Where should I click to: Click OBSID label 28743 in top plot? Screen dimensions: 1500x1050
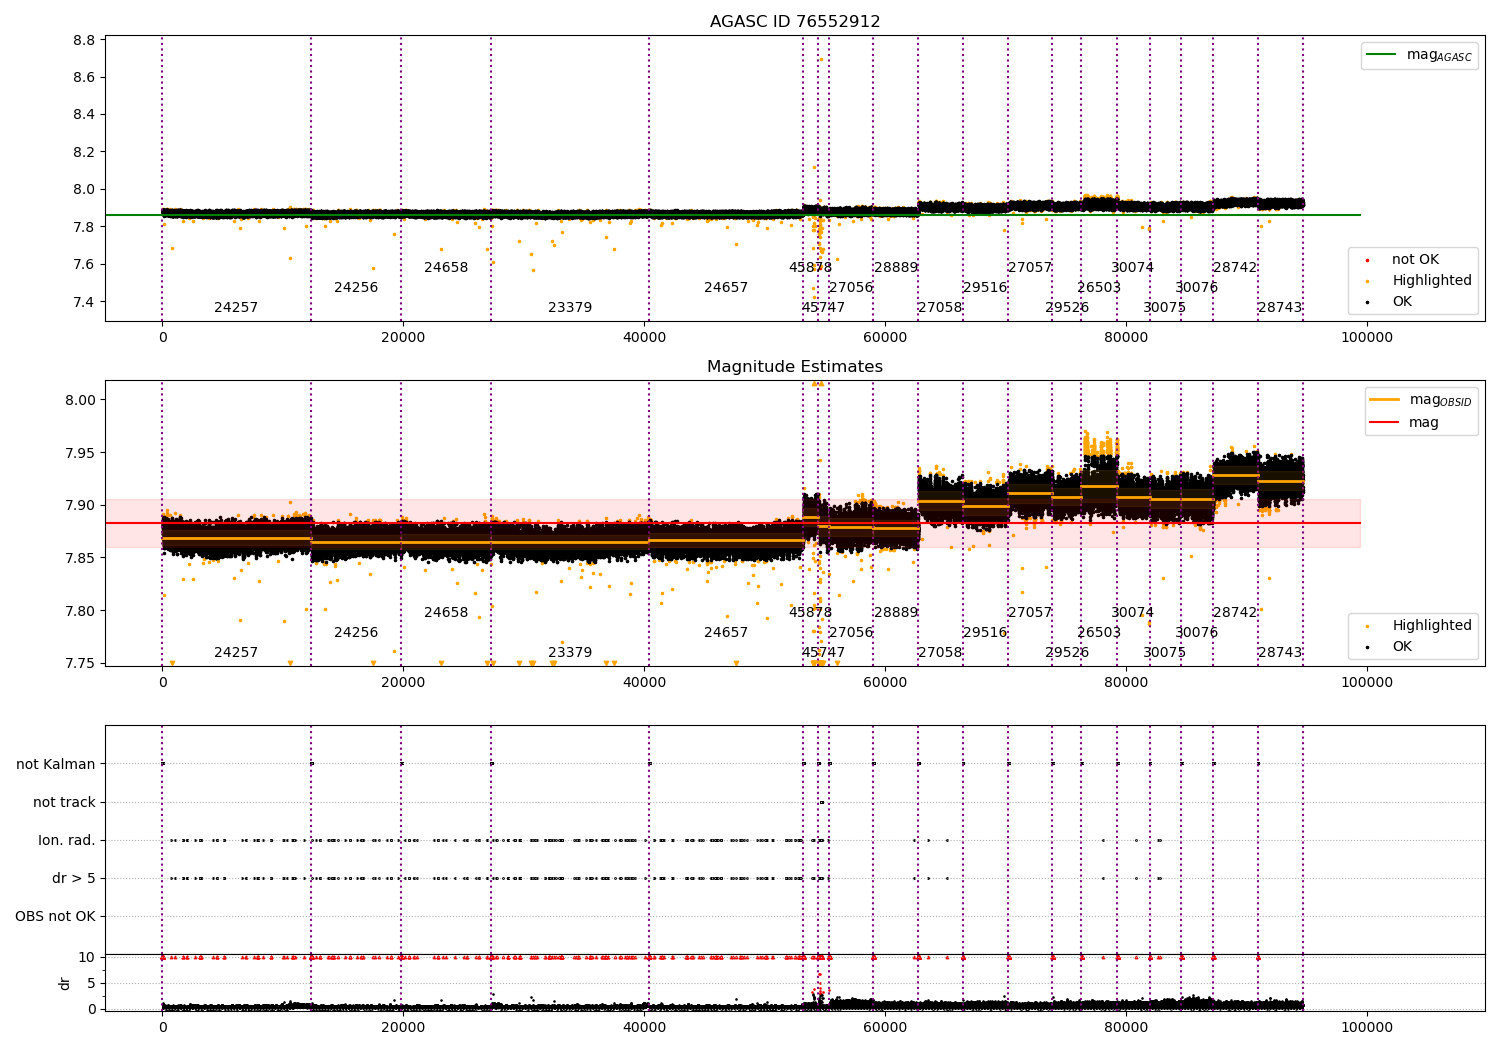(1280, 308)
